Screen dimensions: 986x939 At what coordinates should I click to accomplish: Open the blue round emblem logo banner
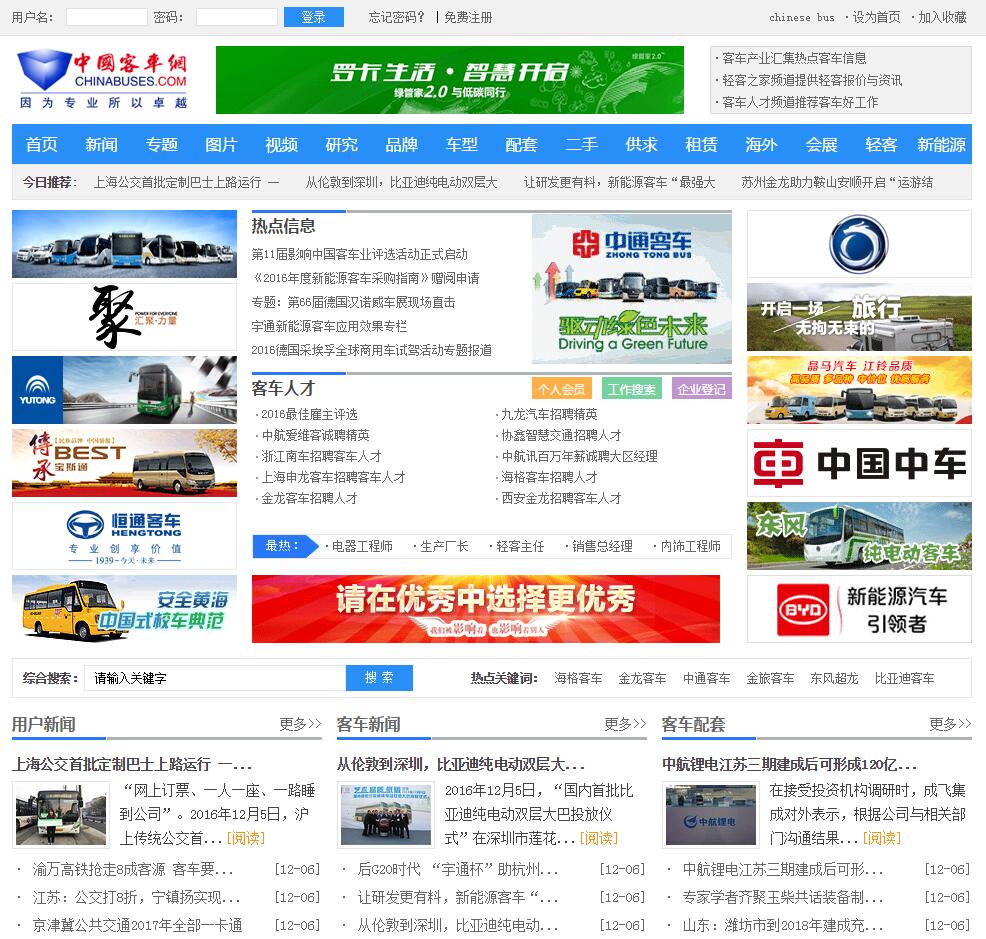pyautogui.click(x=859, y=245)
